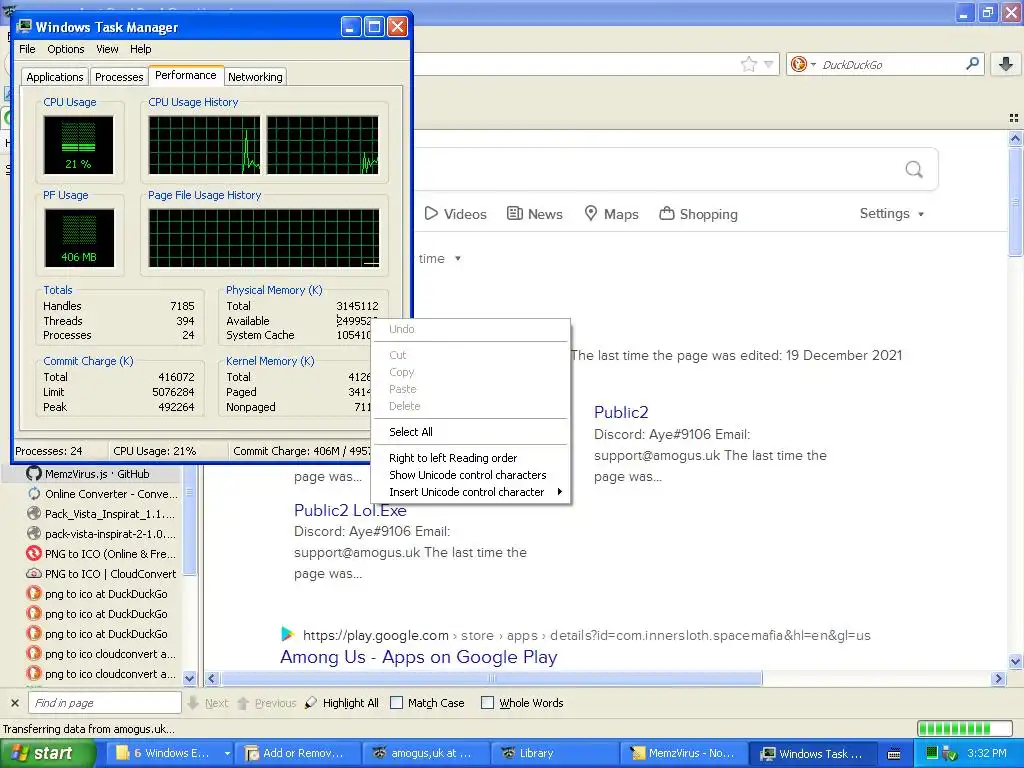The image size is (1024, 768).
Task: Click the magnifier in the browser search box
Action: 972,63
